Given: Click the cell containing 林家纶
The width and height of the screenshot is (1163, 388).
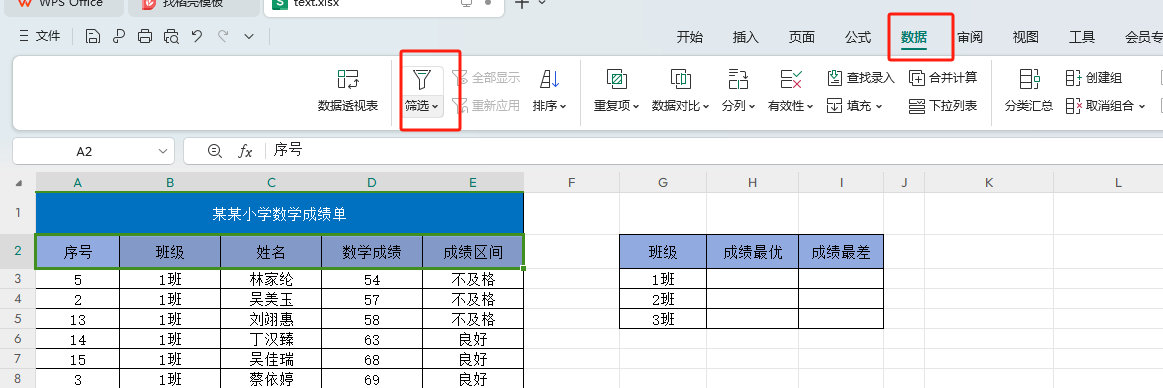Looking at the screenshot, I should tap(271, 280).
